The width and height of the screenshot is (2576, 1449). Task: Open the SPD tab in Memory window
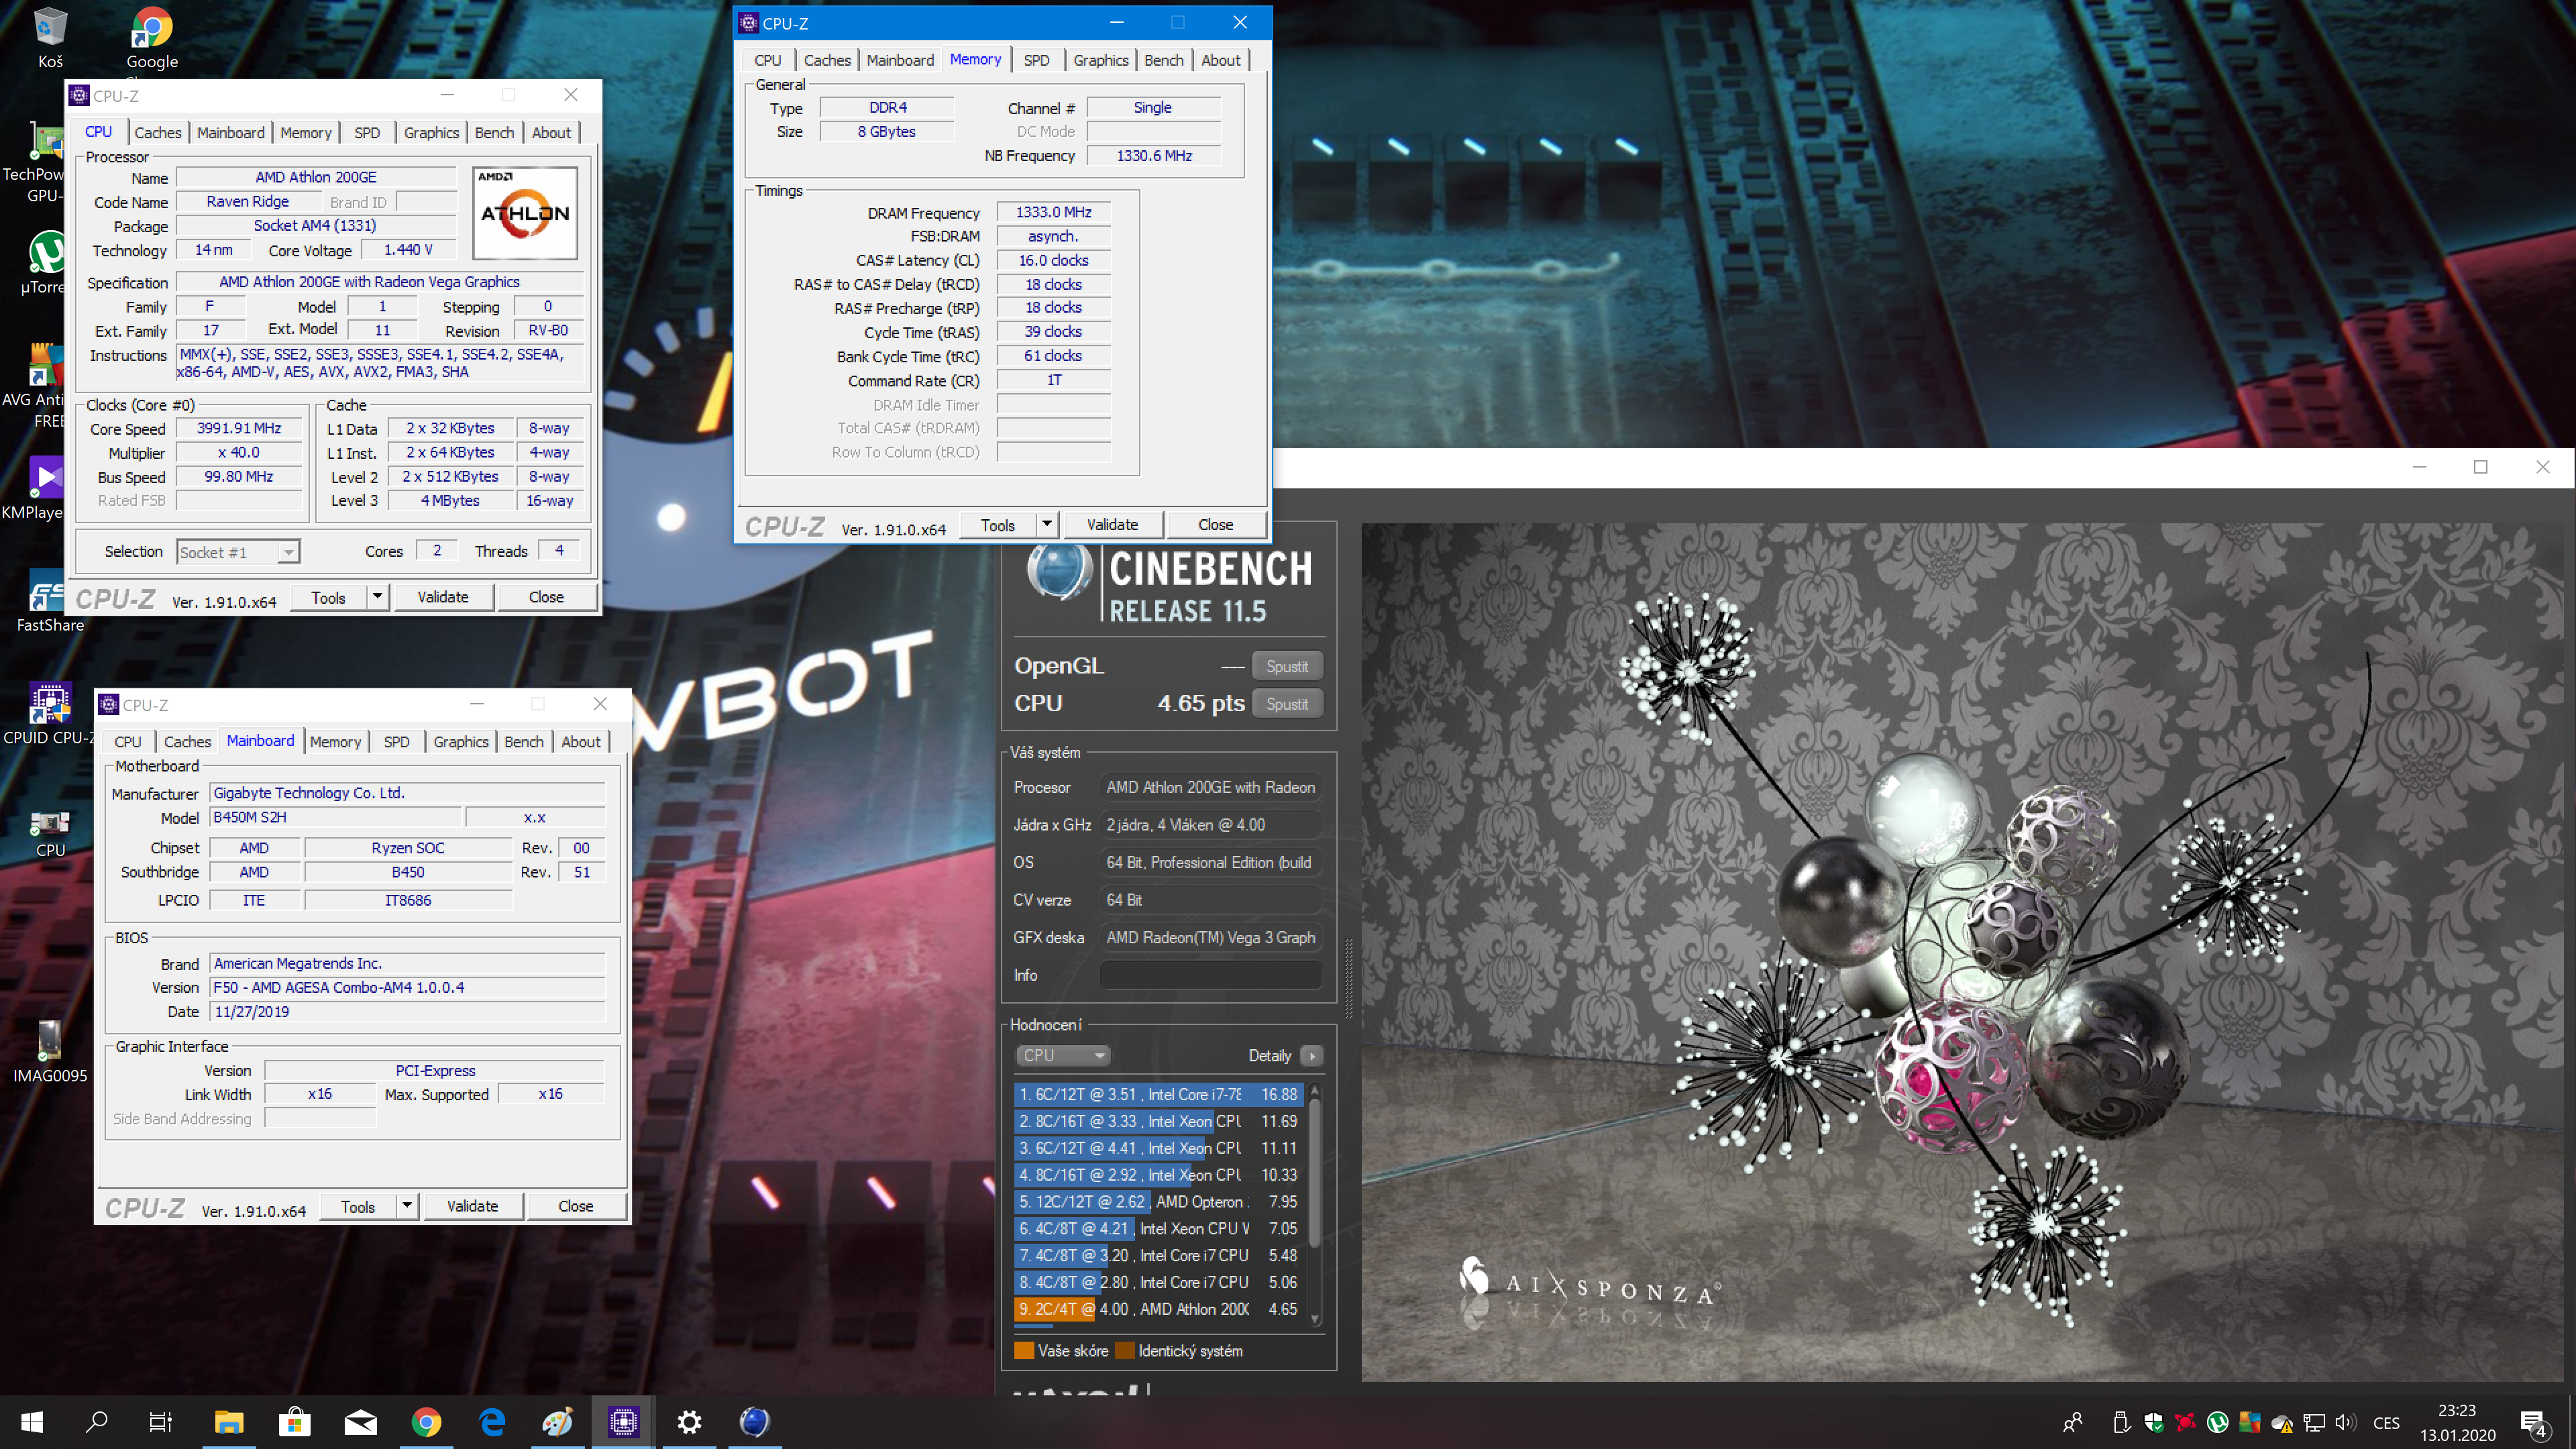[1037, 60]
